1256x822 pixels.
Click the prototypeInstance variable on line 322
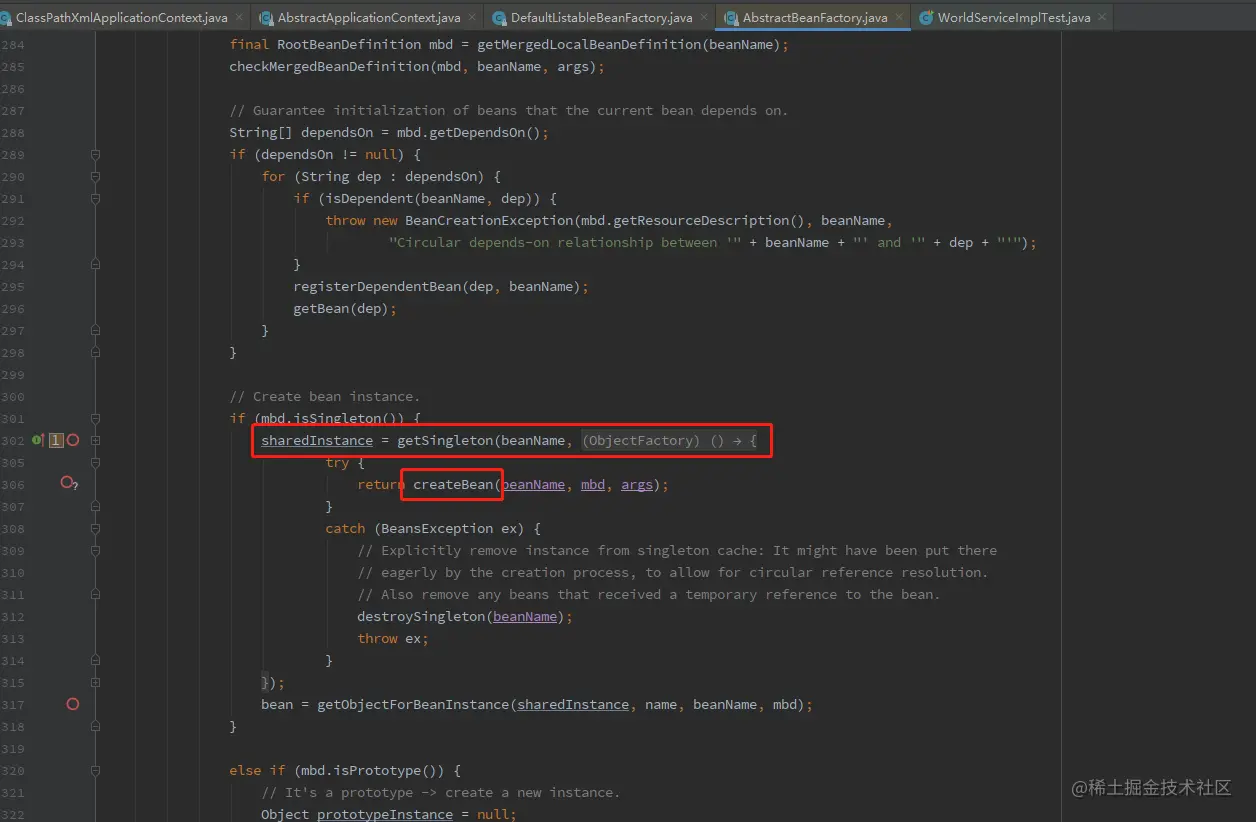point(385,814)
